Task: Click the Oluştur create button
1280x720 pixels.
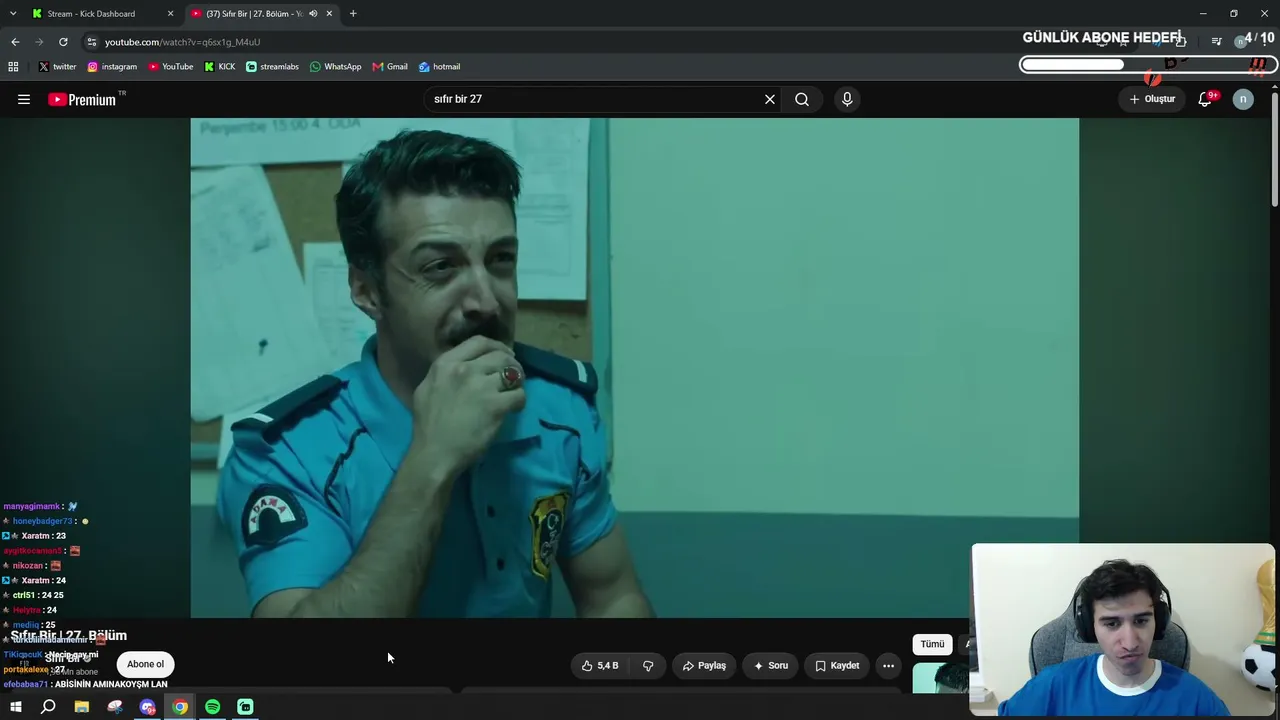Action: click(1152, 99)
